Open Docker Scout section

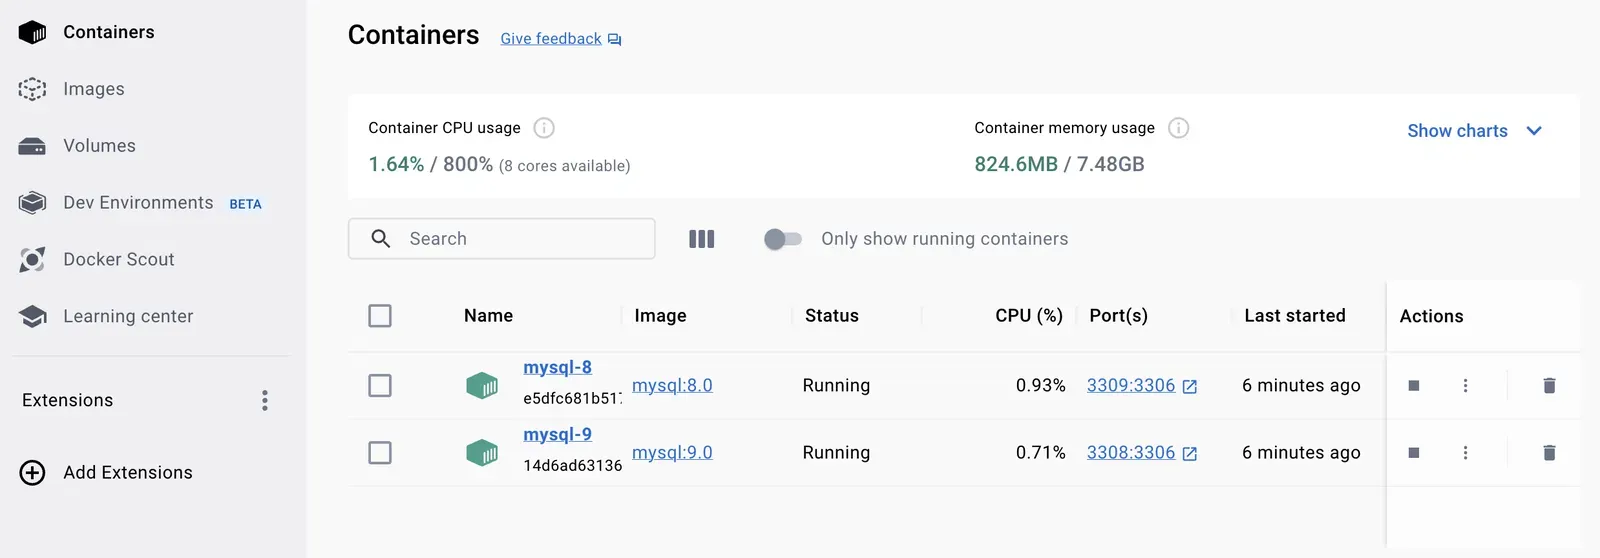(118, 260)
